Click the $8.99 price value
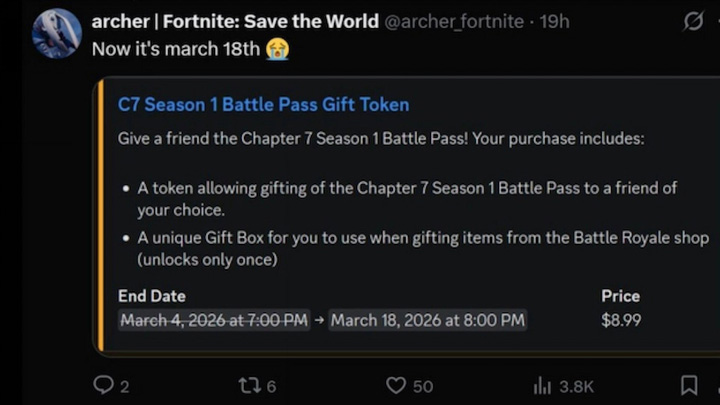The image size is (720, 405). [x=621, y=320]
